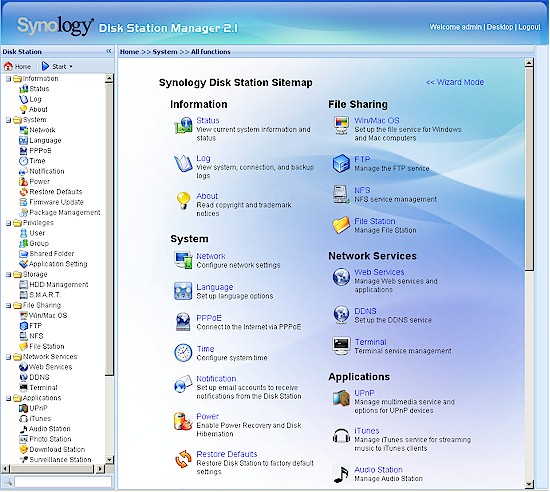Open the File Station link in sitemap
This screenshot has width=550, height=492.
click(x=375, y=221)
